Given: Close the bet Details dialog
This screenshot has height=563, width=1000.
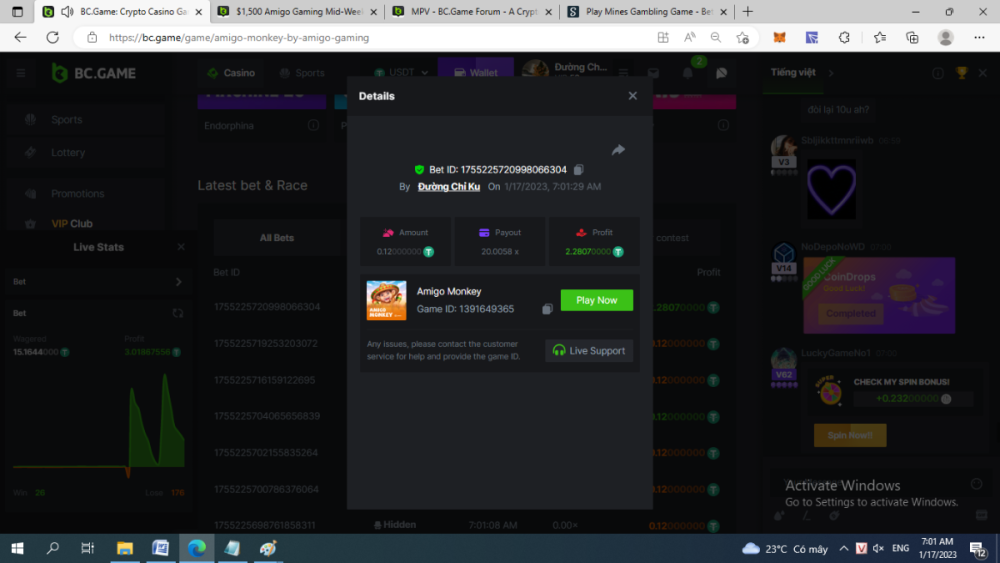Looking at the screenshot, I should pyautogui.click(x=632, y=96).
